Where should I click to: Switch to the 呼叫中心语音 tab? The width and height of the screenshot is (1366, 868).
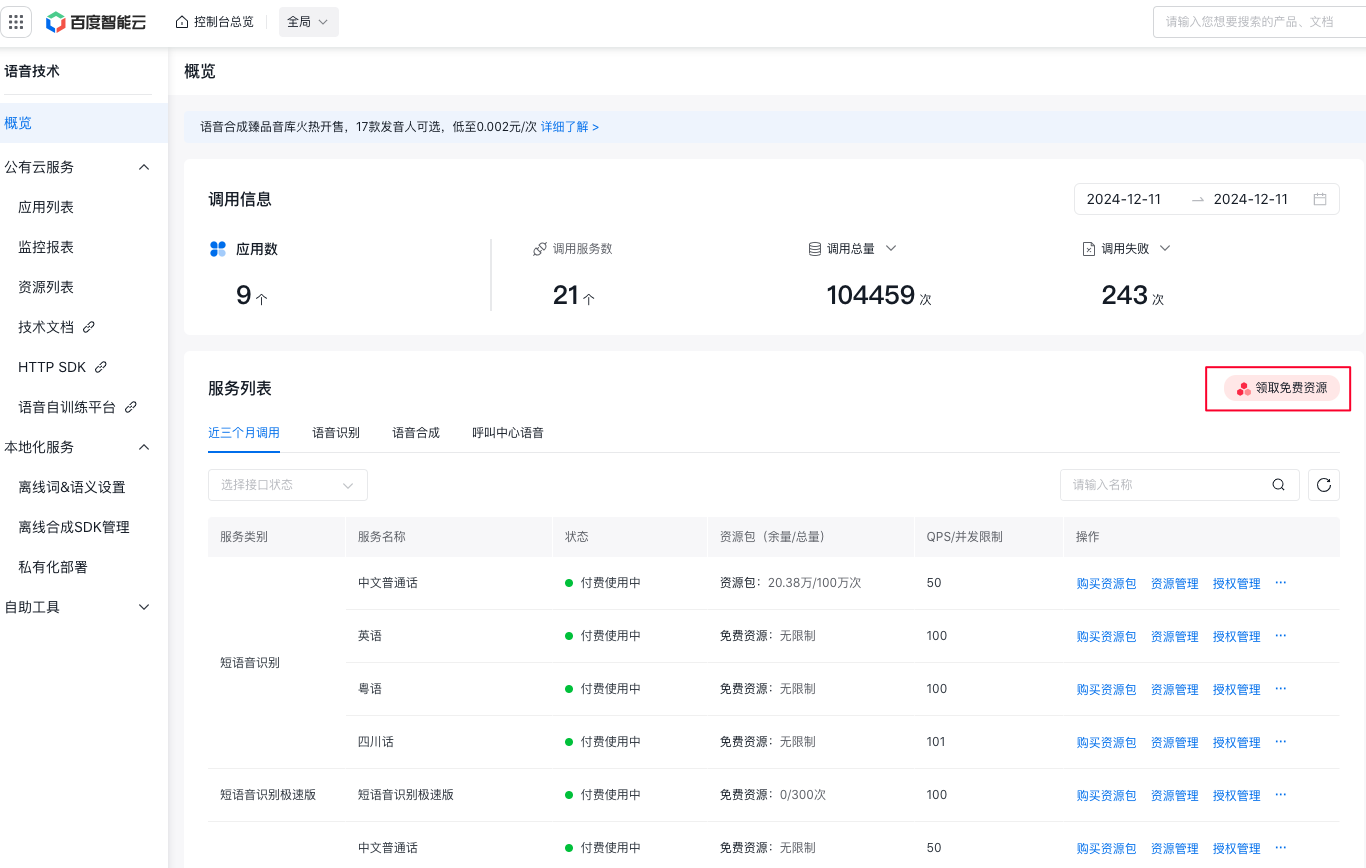point(508,433)
